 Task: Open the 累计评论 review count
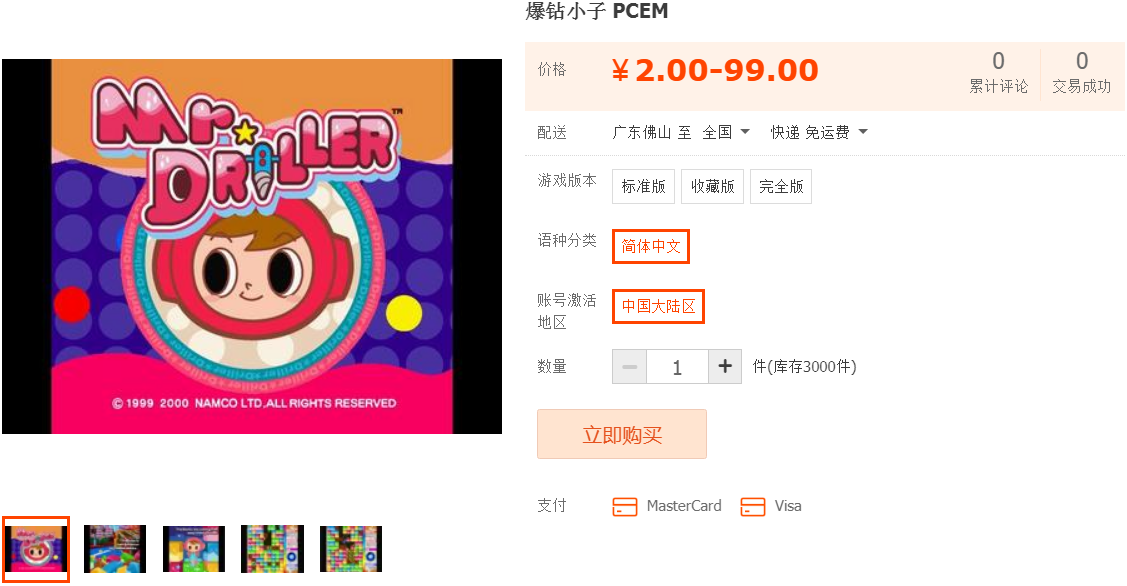998,73
